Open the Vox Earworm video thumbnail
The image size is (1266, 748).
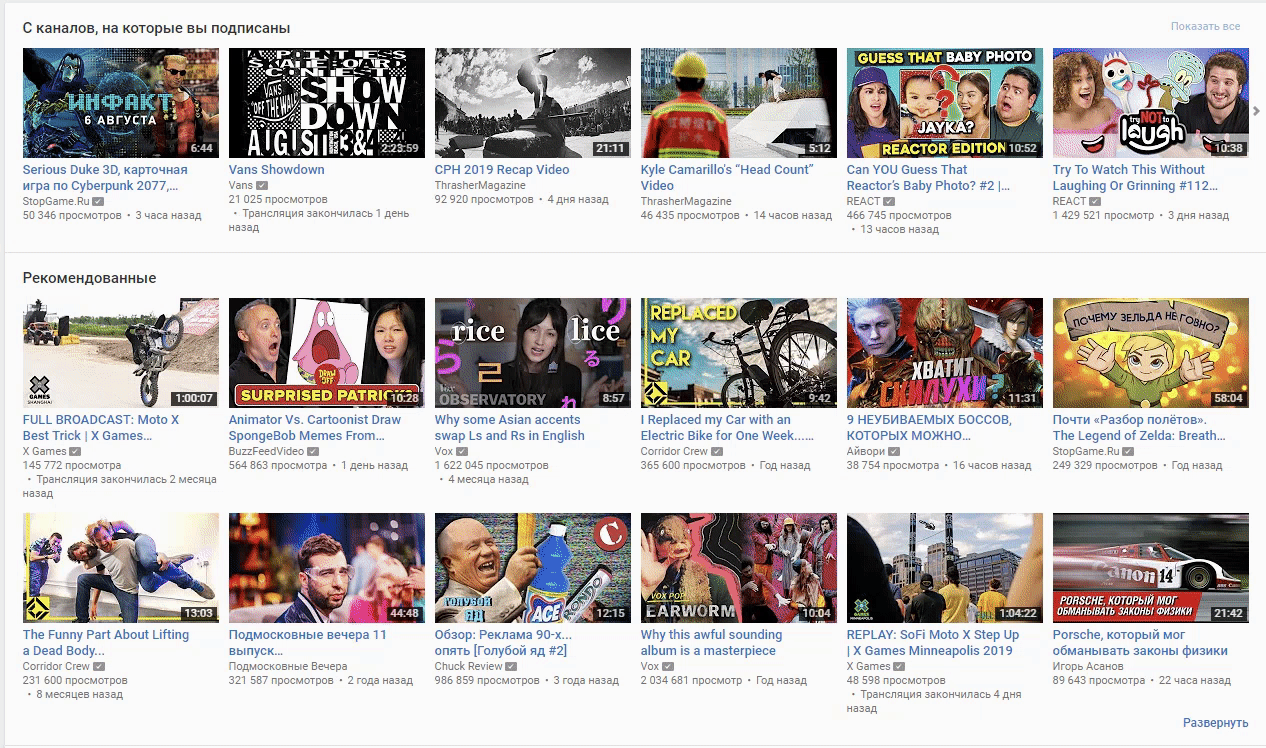coord(739,568)
